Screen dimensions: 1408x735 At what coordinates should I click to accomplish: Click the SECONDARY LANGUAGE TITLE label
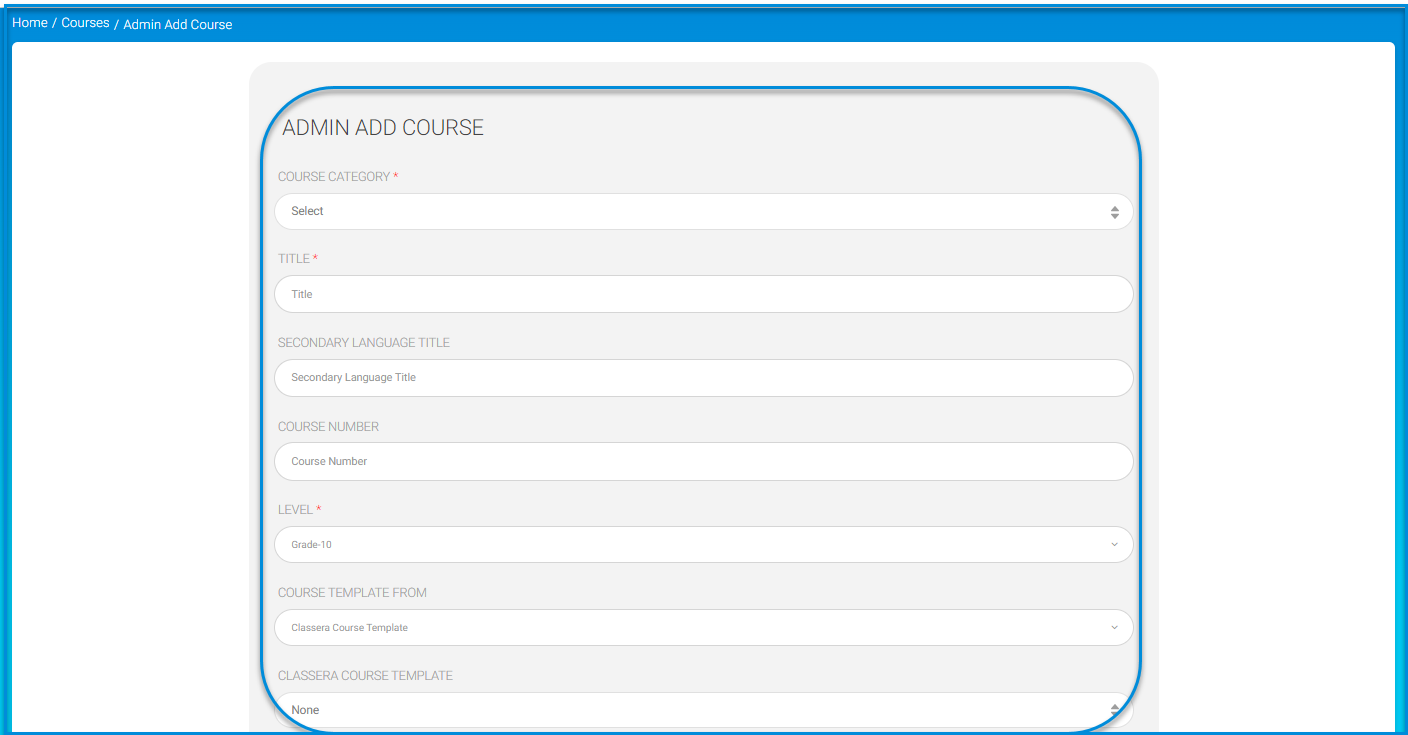click(364, 343)
